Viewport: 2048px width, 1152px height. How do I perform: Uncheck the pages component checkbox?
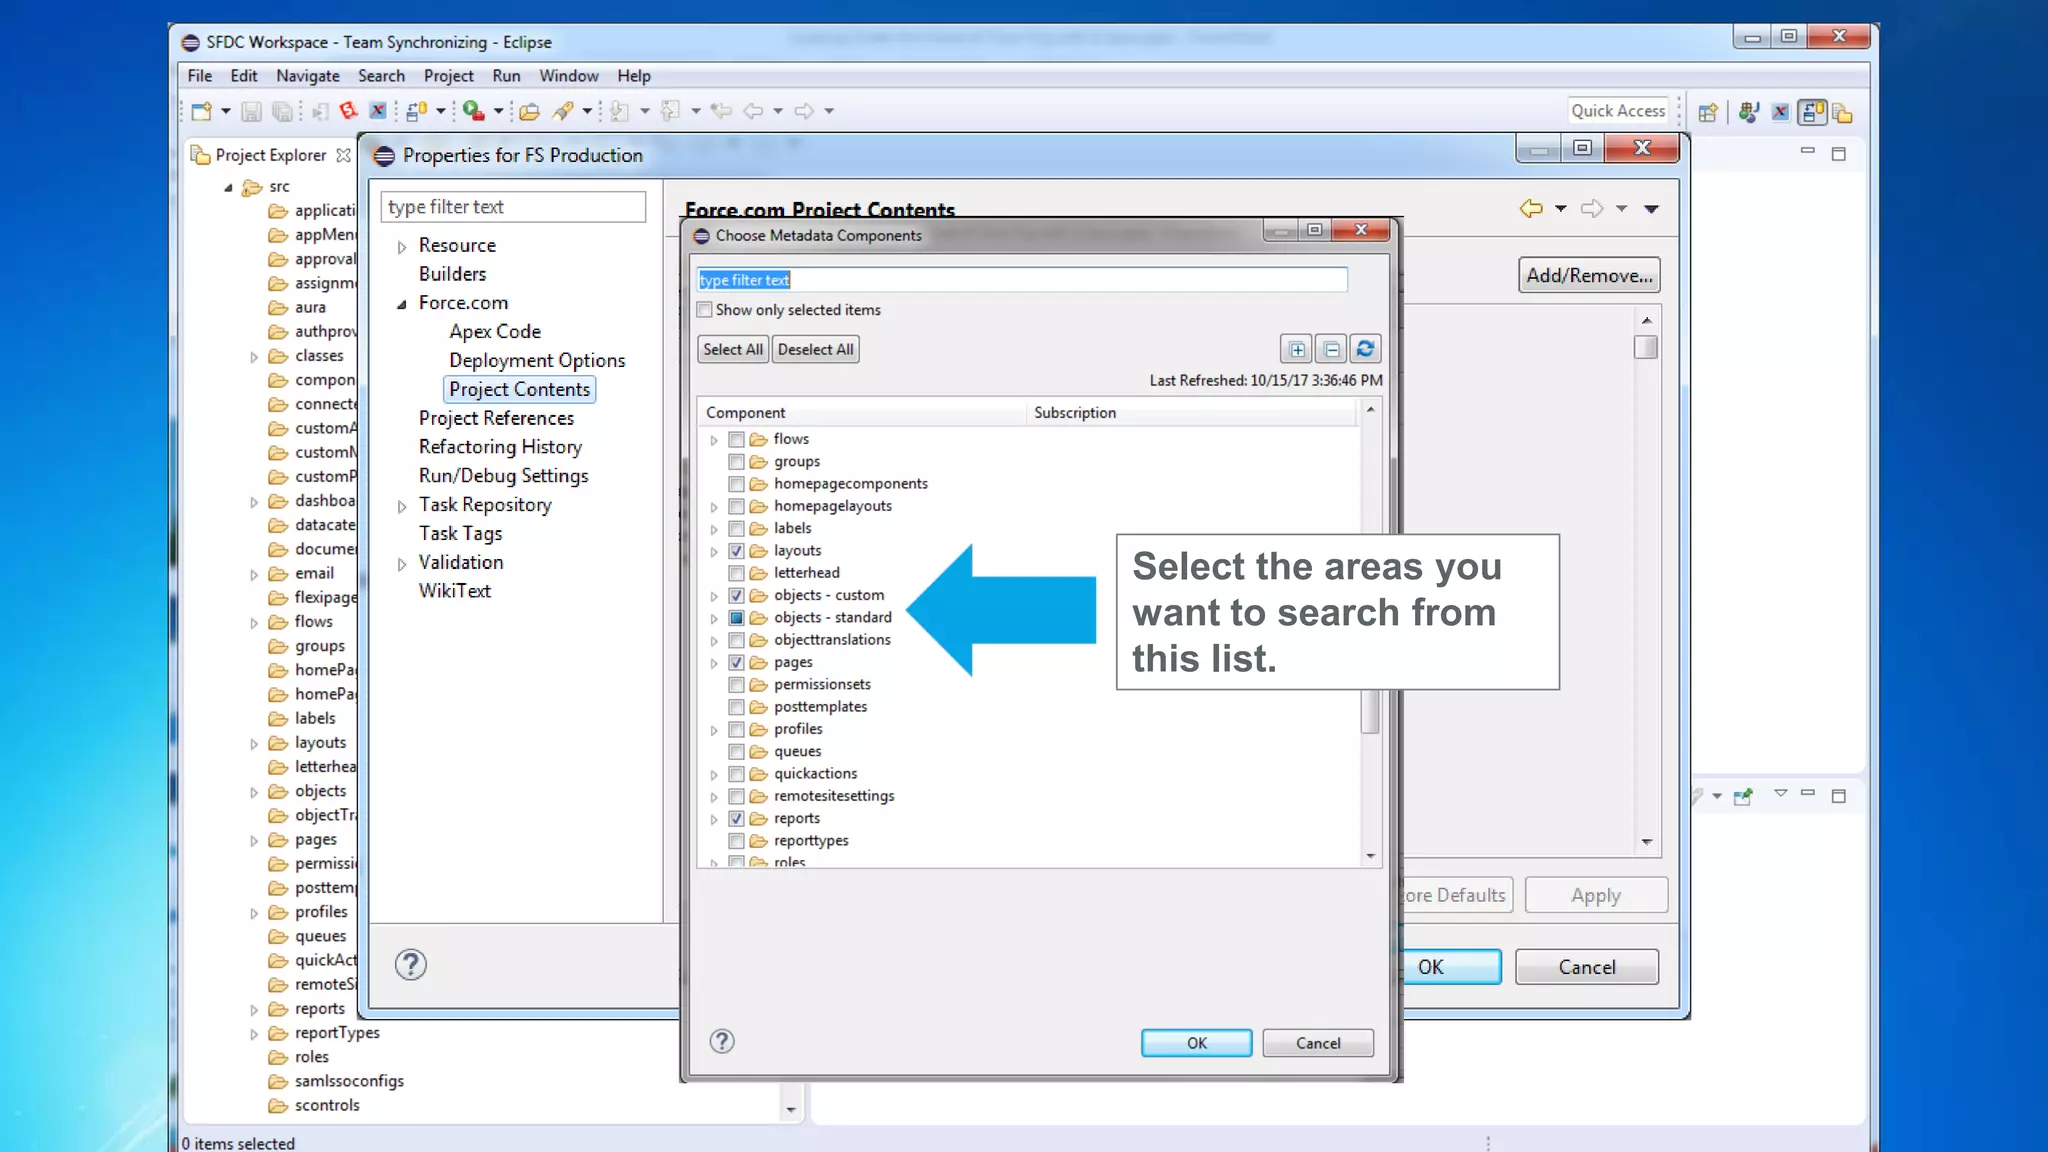click(736, 662)
